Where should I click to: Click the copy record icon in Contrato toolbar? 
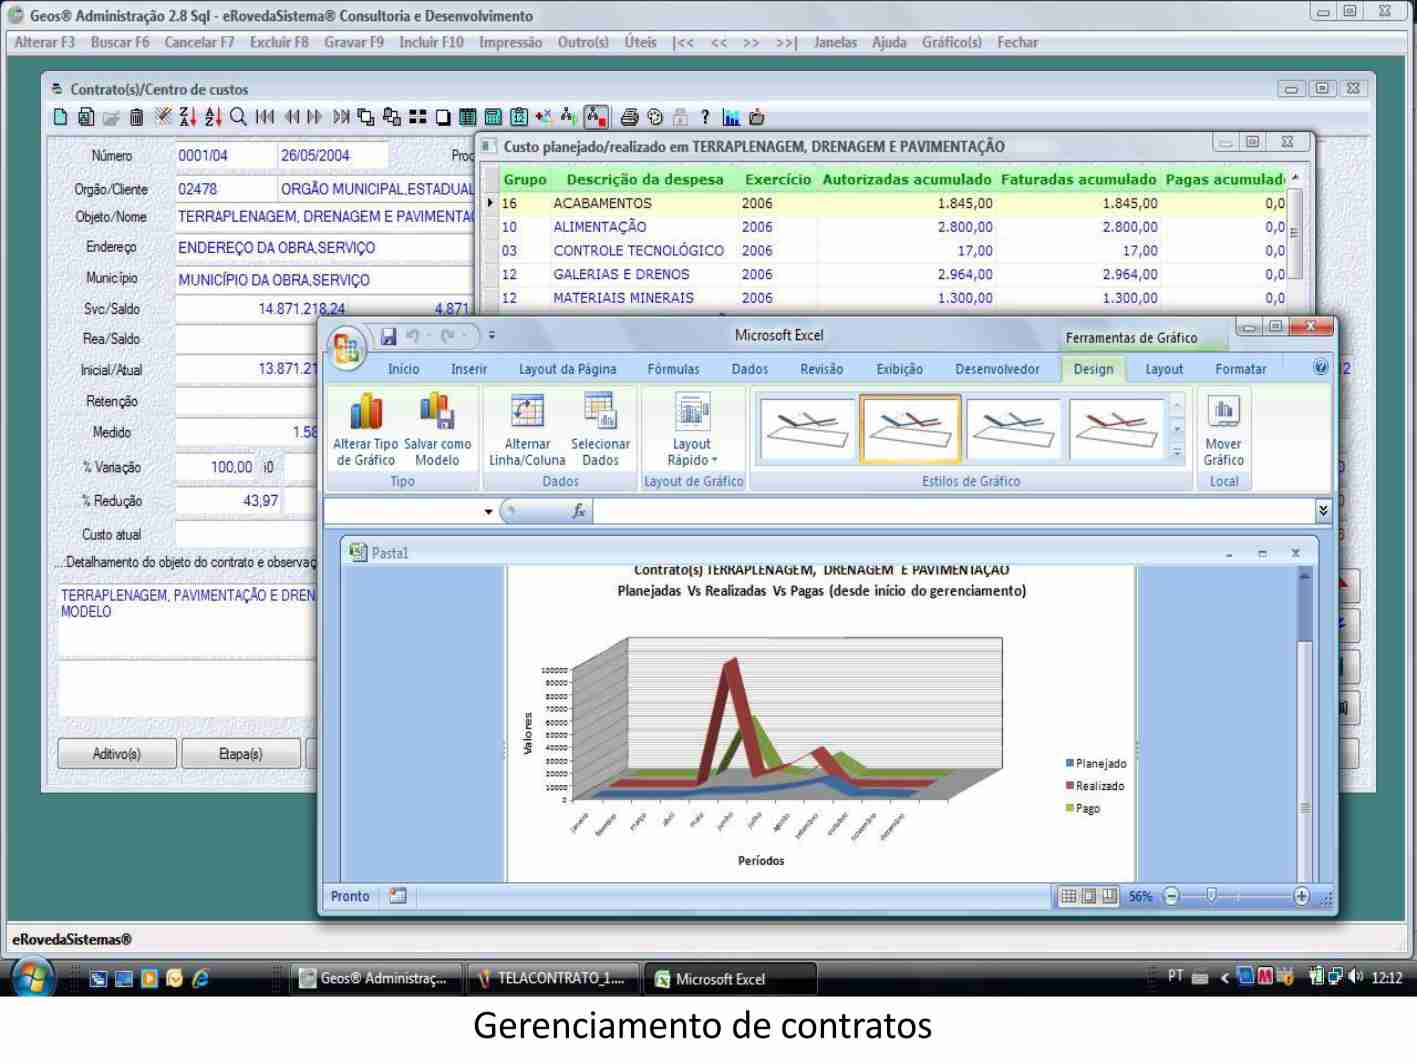[x=86, y=117]
